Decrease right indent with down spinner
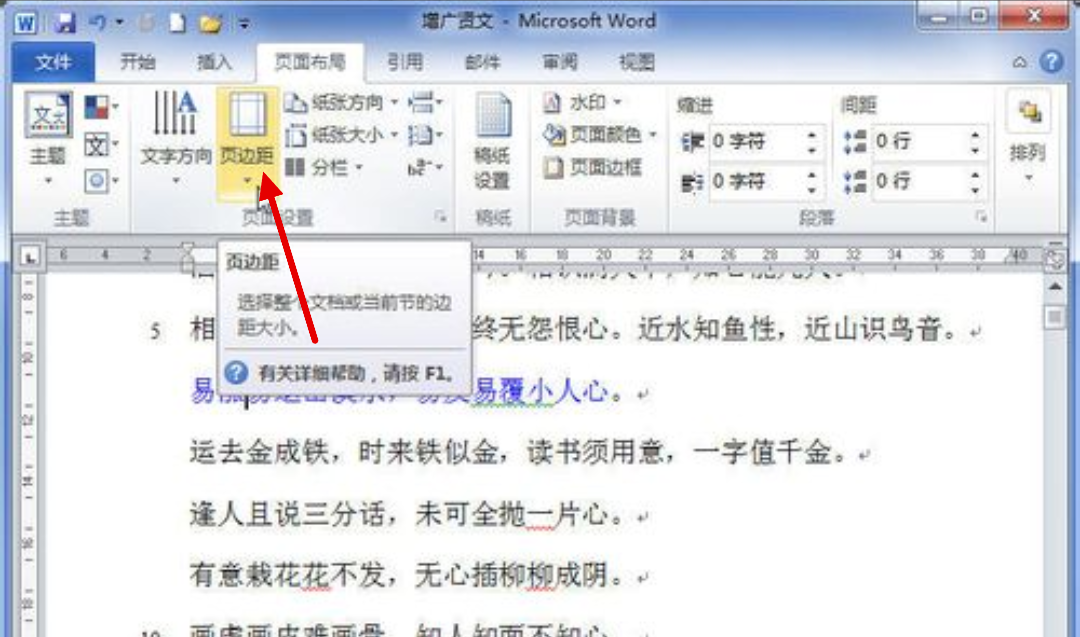The width and height of the screenshot is (1080, 637). pos(812,189)
